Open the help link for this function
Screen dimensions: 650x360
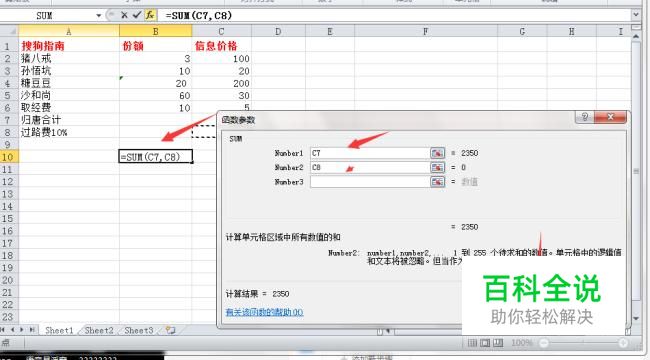coord(264,312)
